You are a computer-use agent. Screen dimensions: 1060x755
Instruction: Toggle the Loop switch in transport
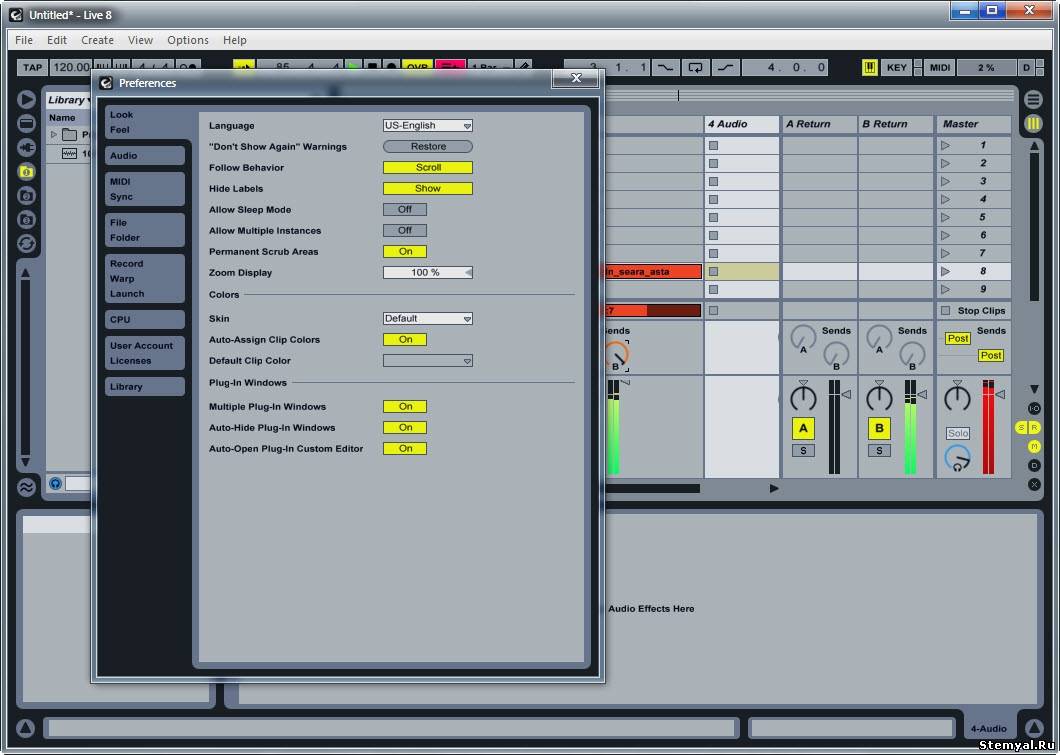[x=695, y=68]
